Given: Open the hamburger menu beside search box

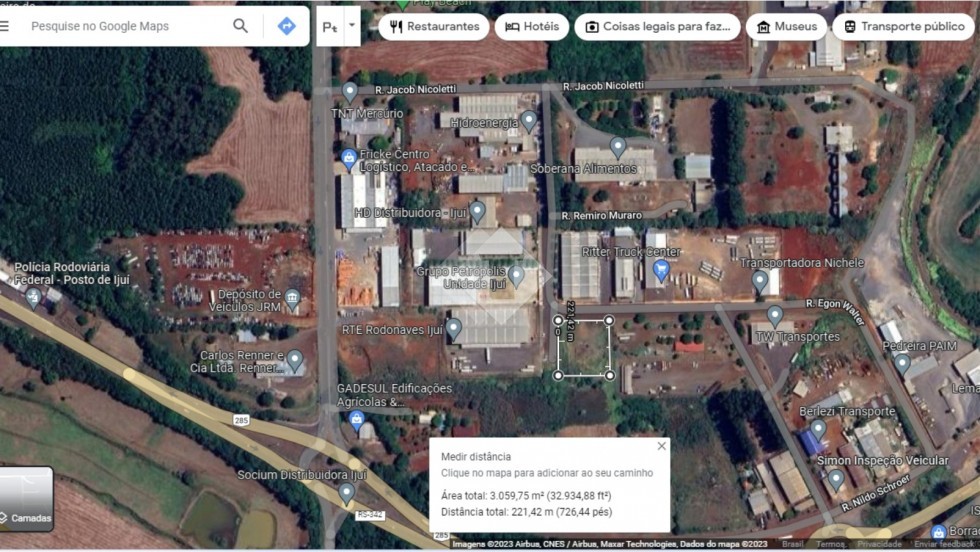Looking at the screenshot, I should 4,26.
